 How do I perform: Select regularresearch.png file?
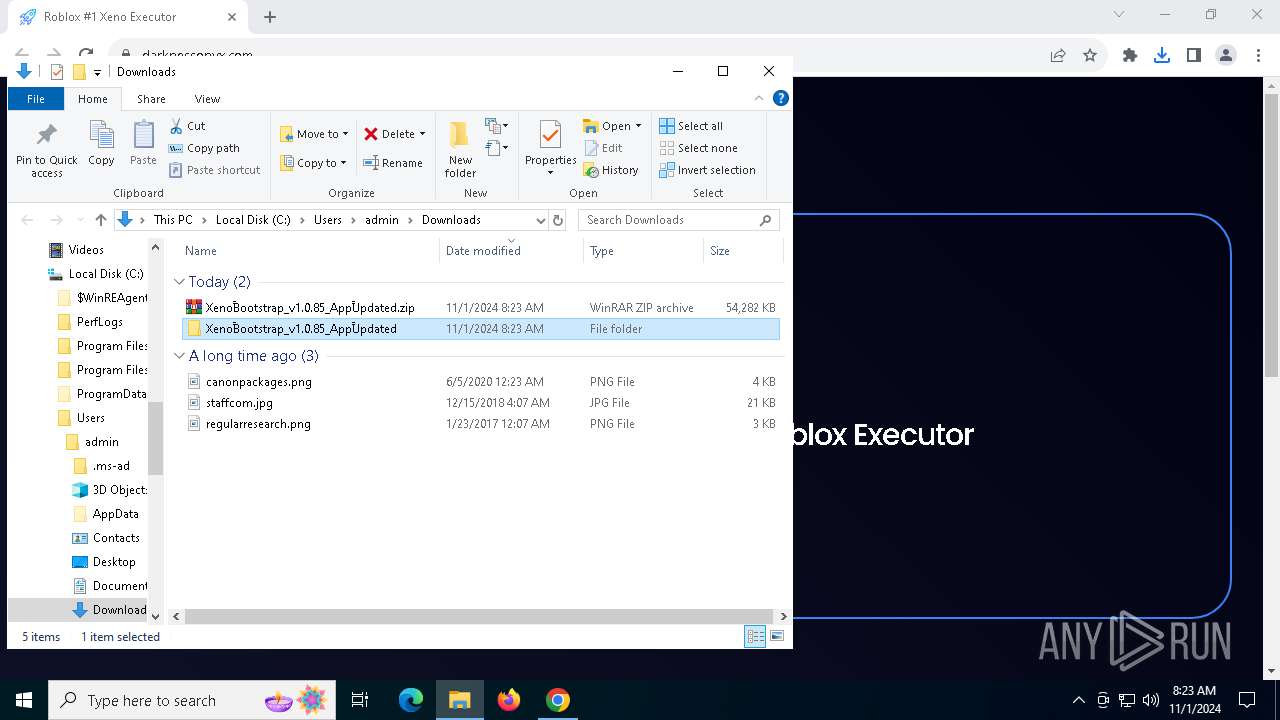(x=481, y=424)
